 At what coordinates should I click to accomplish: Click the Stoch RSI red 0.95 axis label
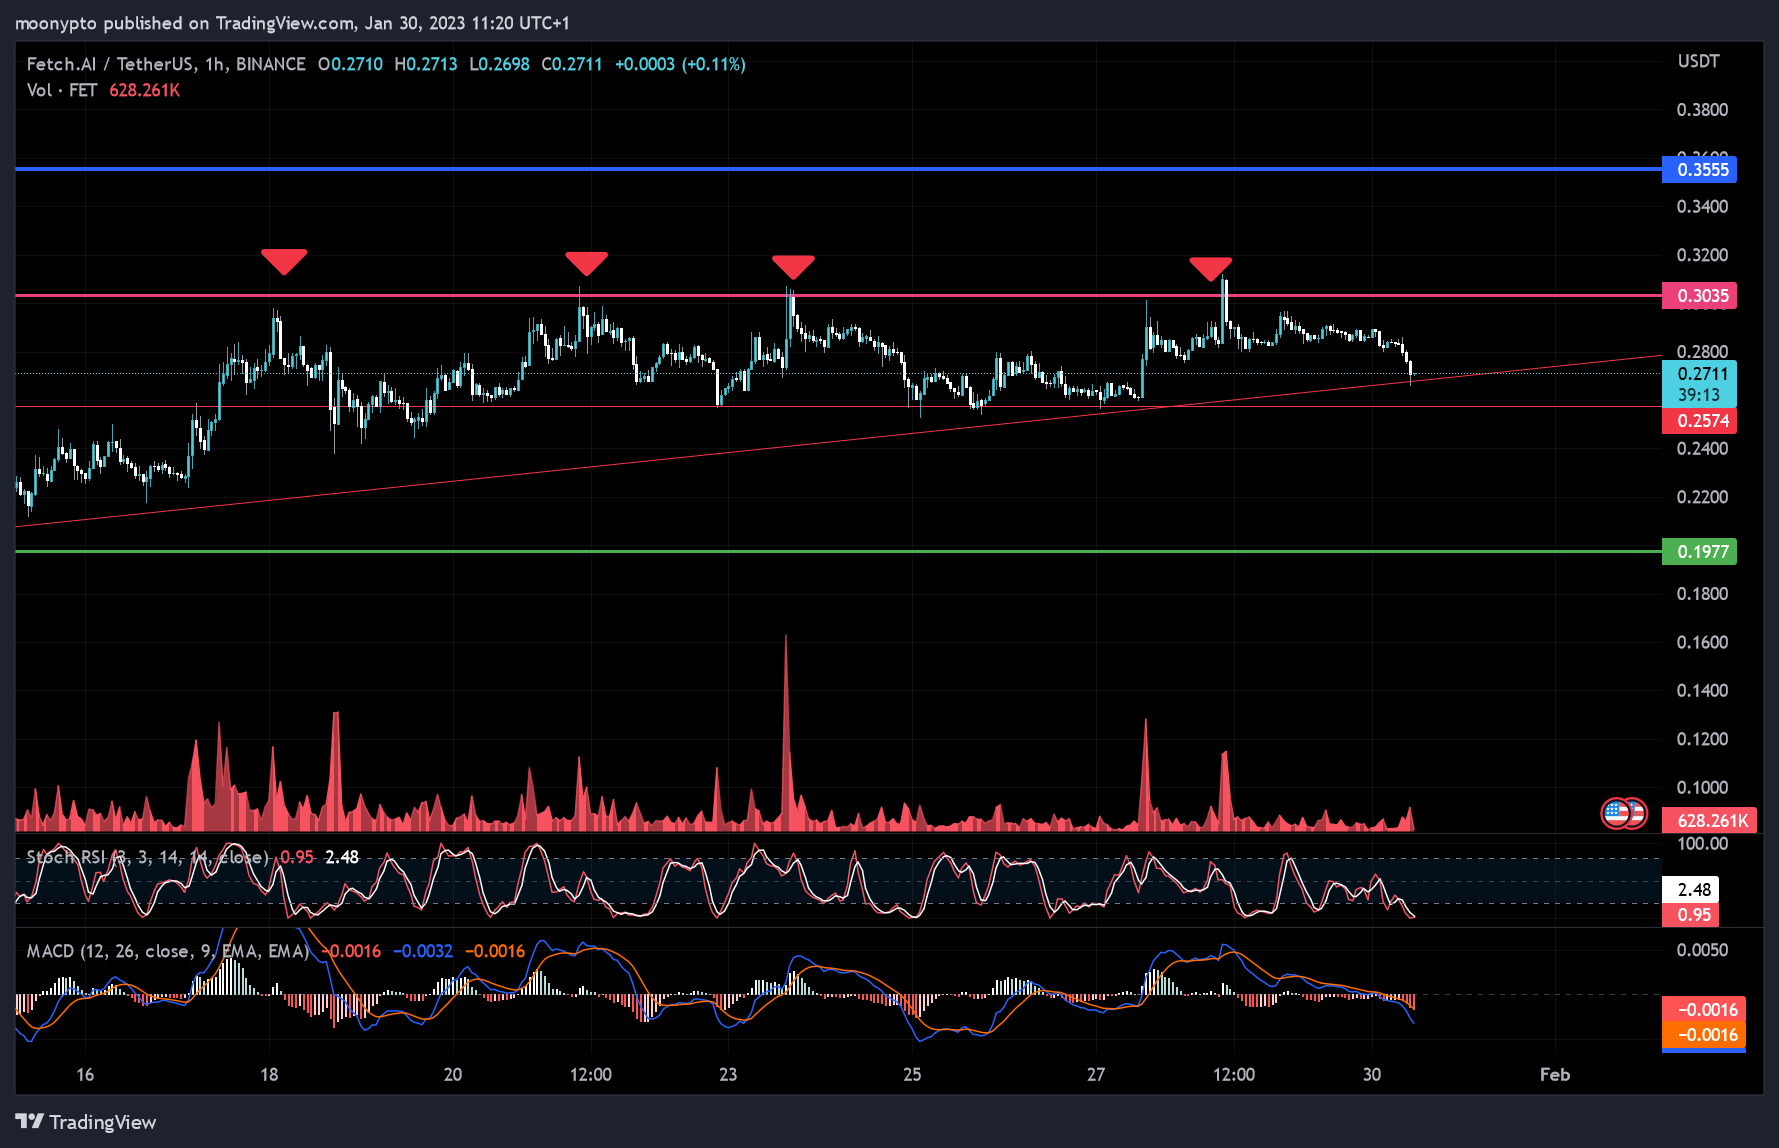1690,914
